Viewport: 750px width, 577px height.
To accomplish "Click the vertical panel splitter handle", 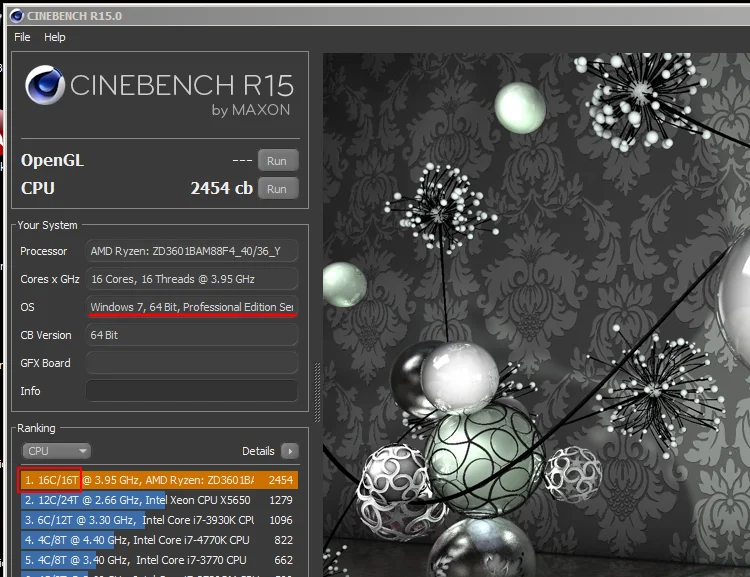I will tap(317, 392).
